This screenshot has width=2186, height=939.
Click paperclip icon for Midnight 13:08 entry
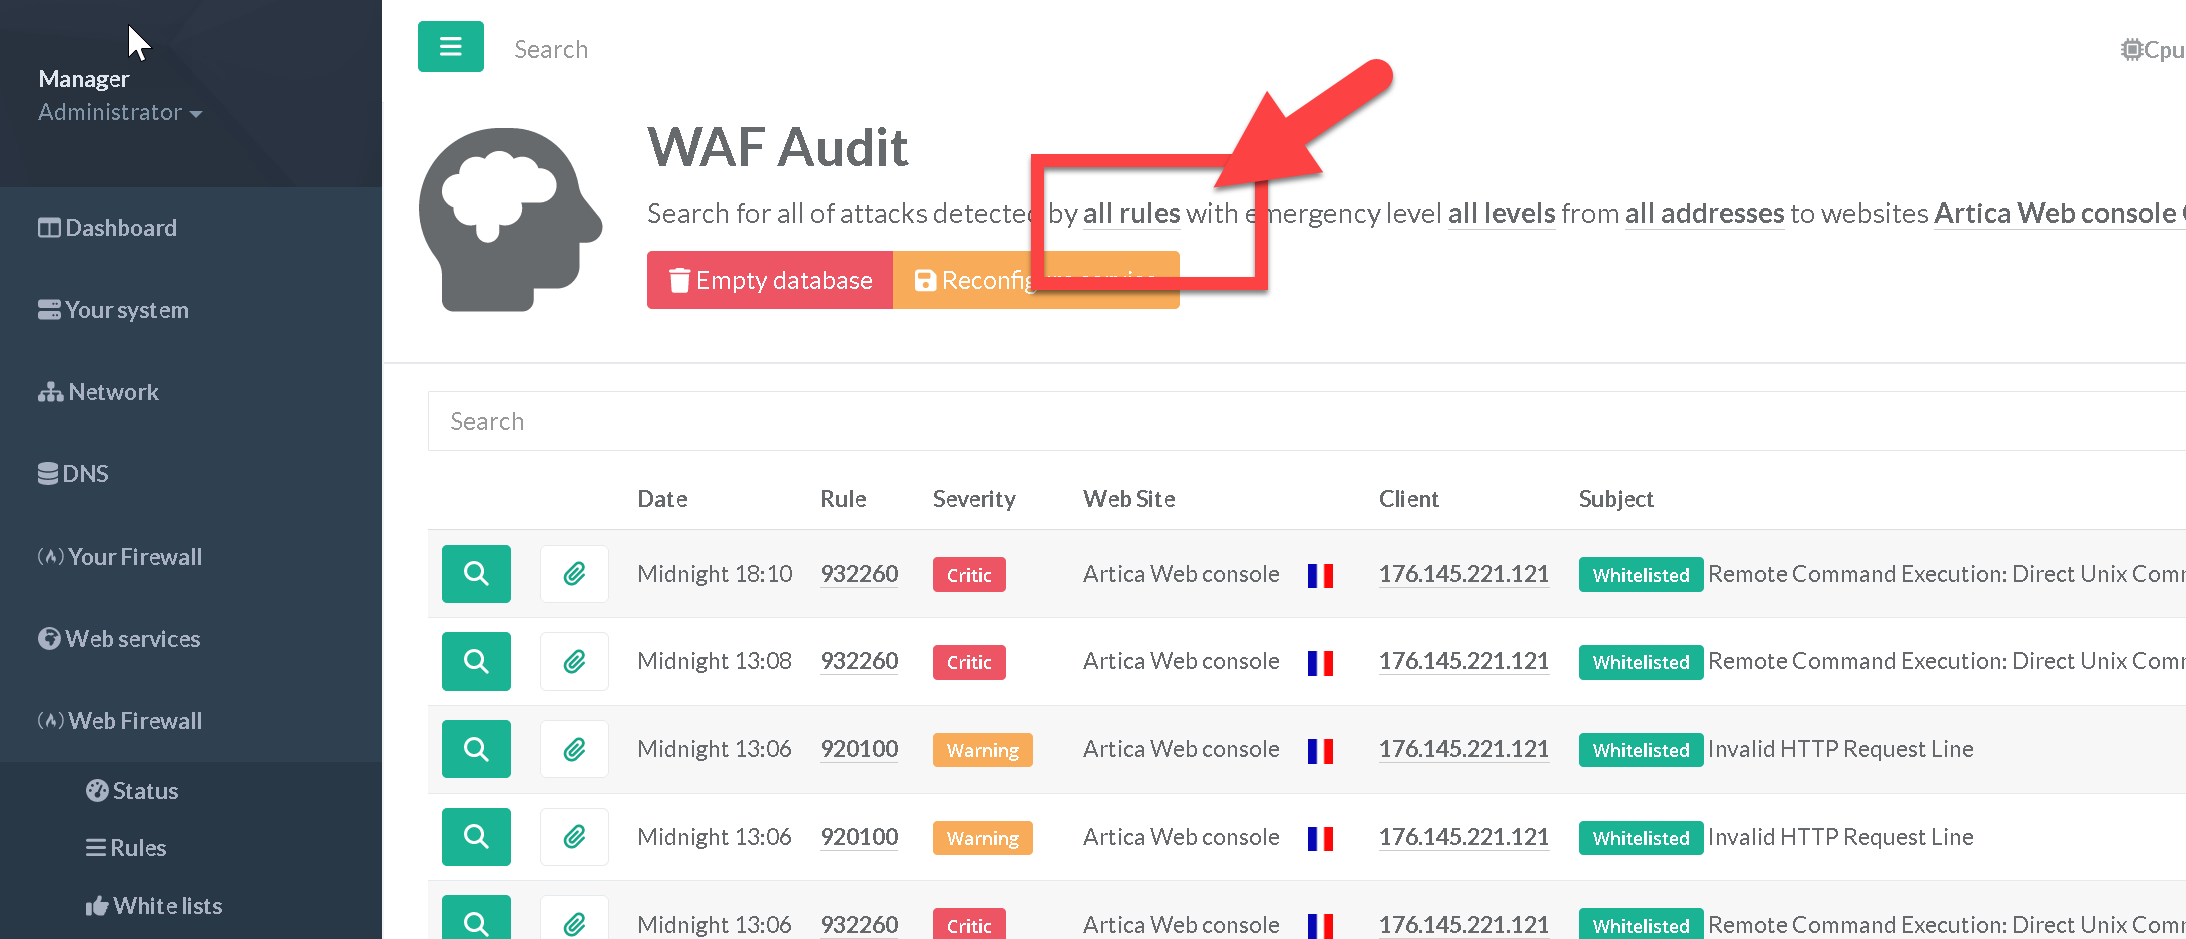point(574,661)
